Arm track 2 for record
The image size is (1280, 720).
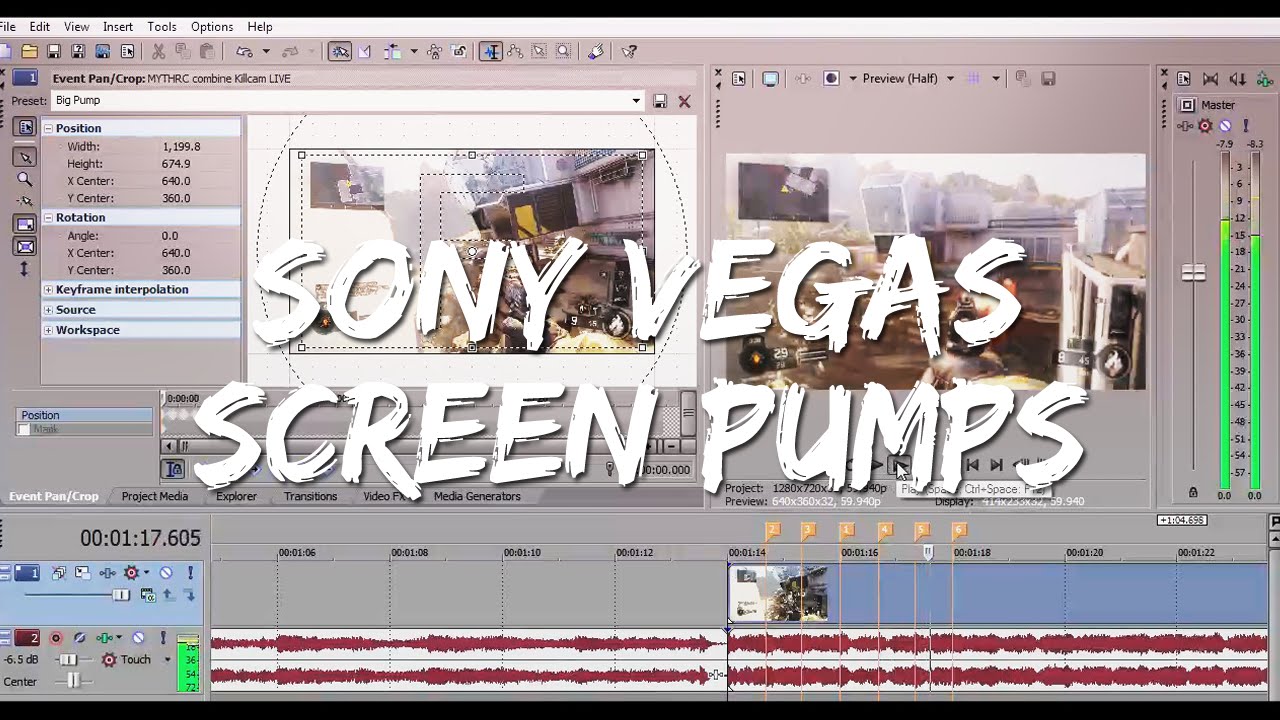tap(56, 638)
